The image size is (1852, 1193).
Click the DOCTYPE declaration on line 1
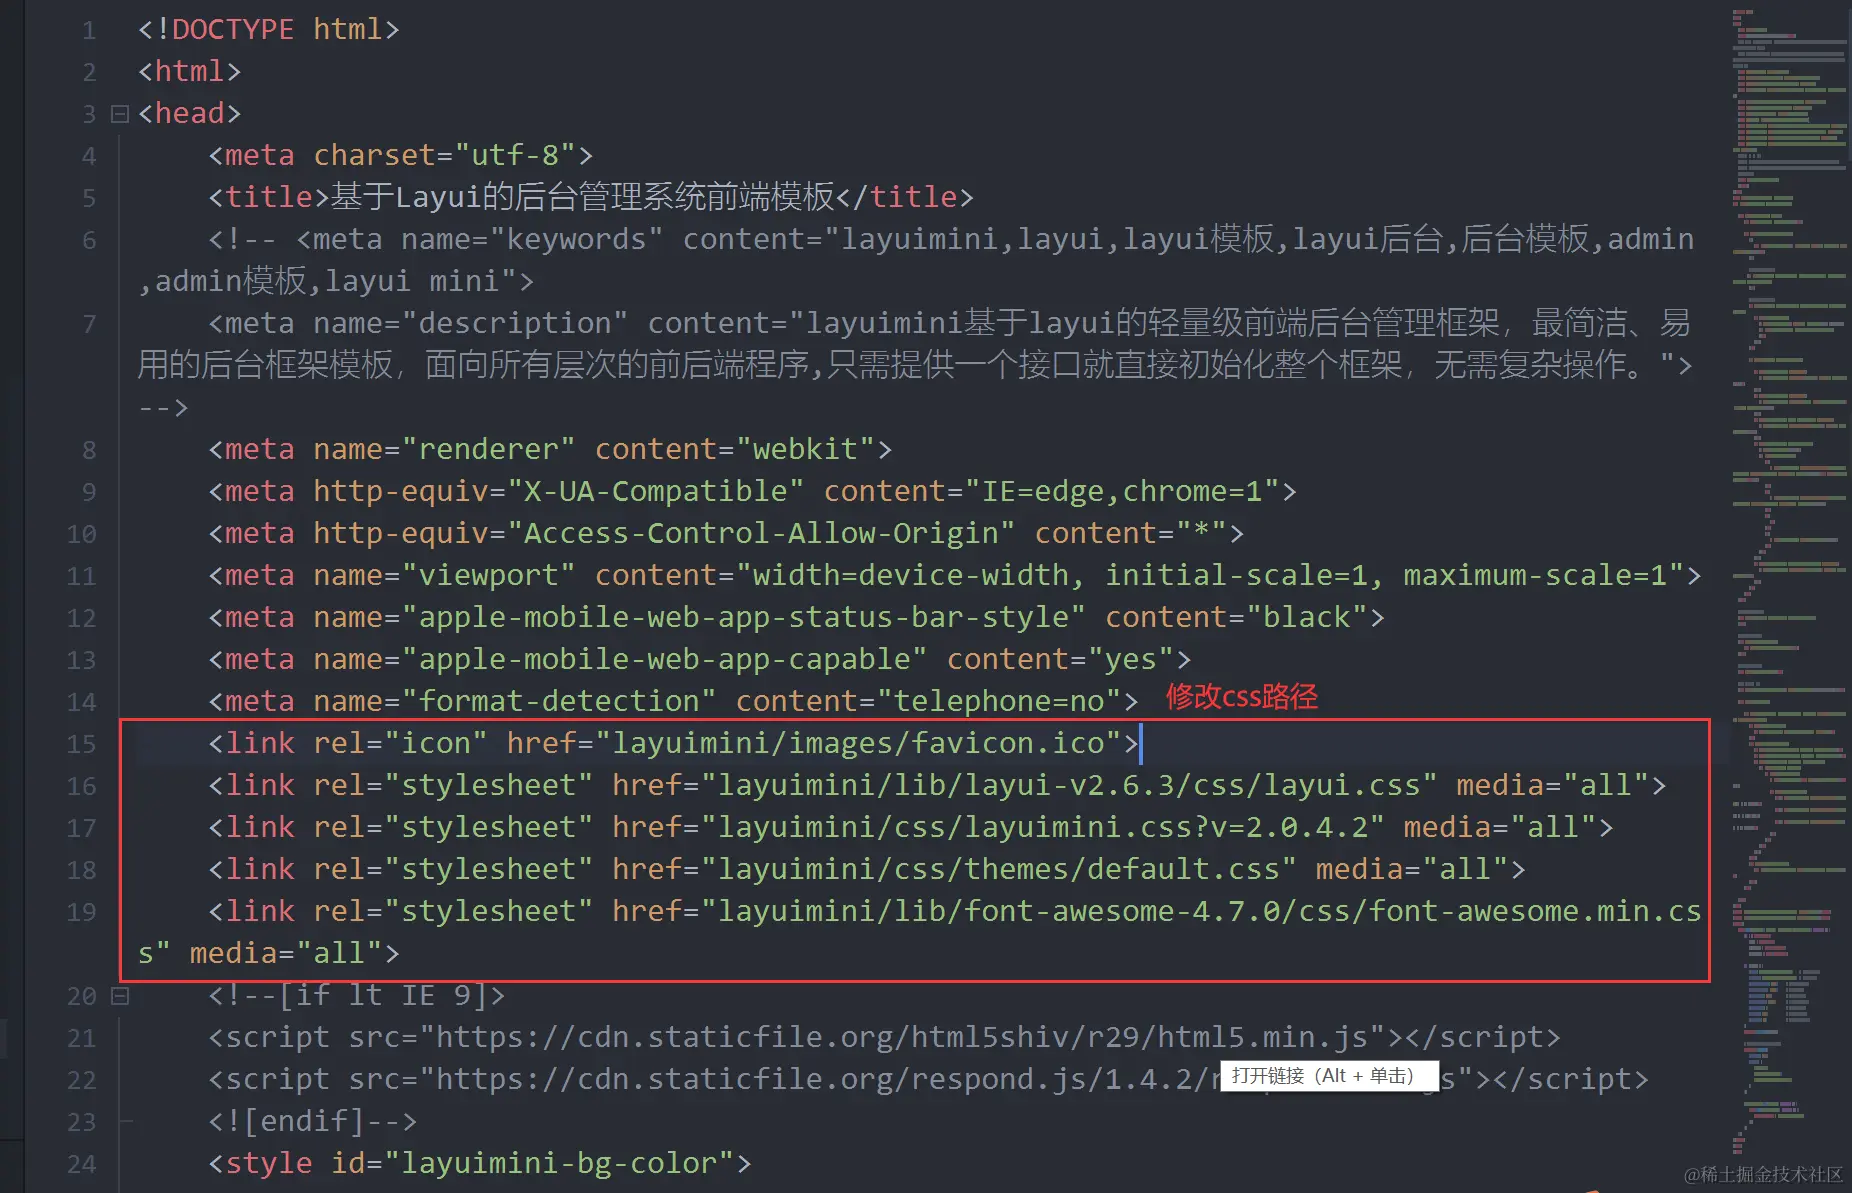pyautogui.click(x=269, y=29)
